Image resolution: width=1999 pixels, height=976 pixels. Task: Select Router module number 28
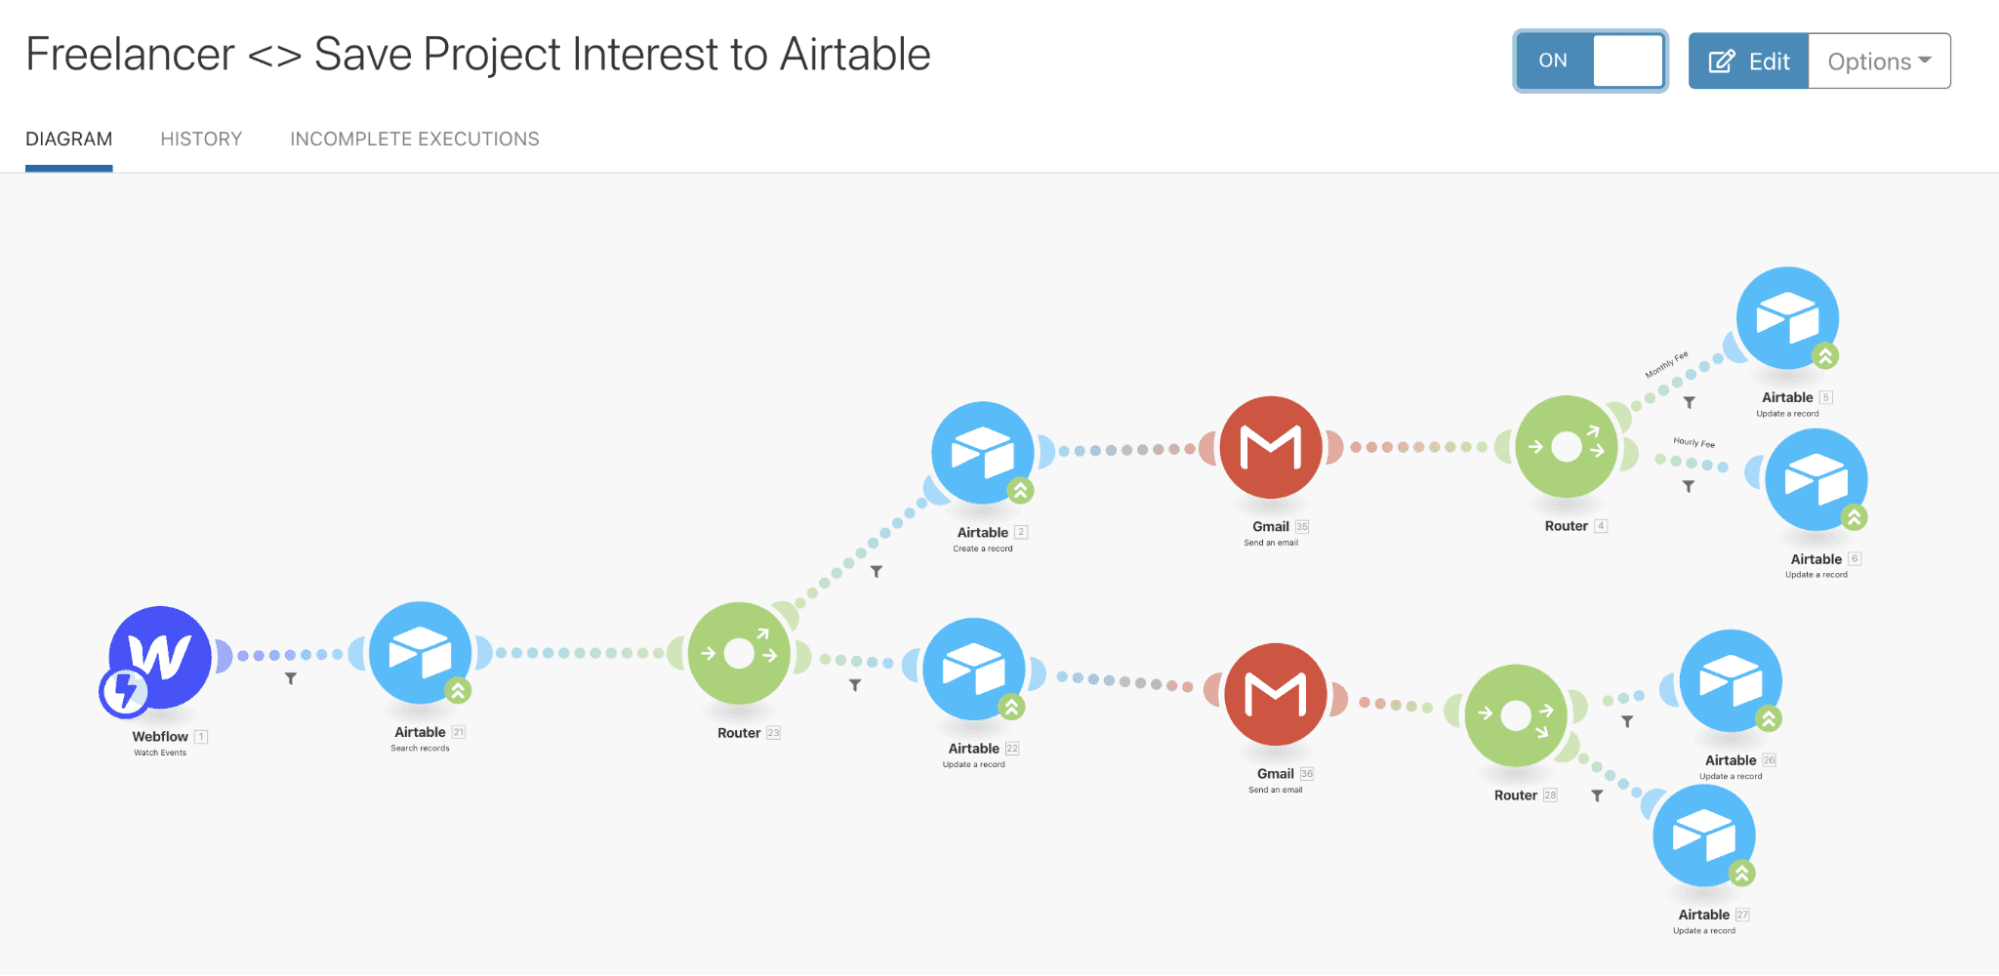[1515, 716]
